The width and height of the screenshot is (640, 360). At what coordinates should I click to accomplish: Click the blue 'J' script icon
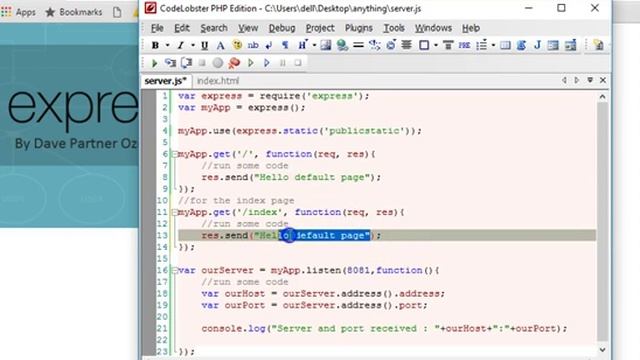pos(538,45)
